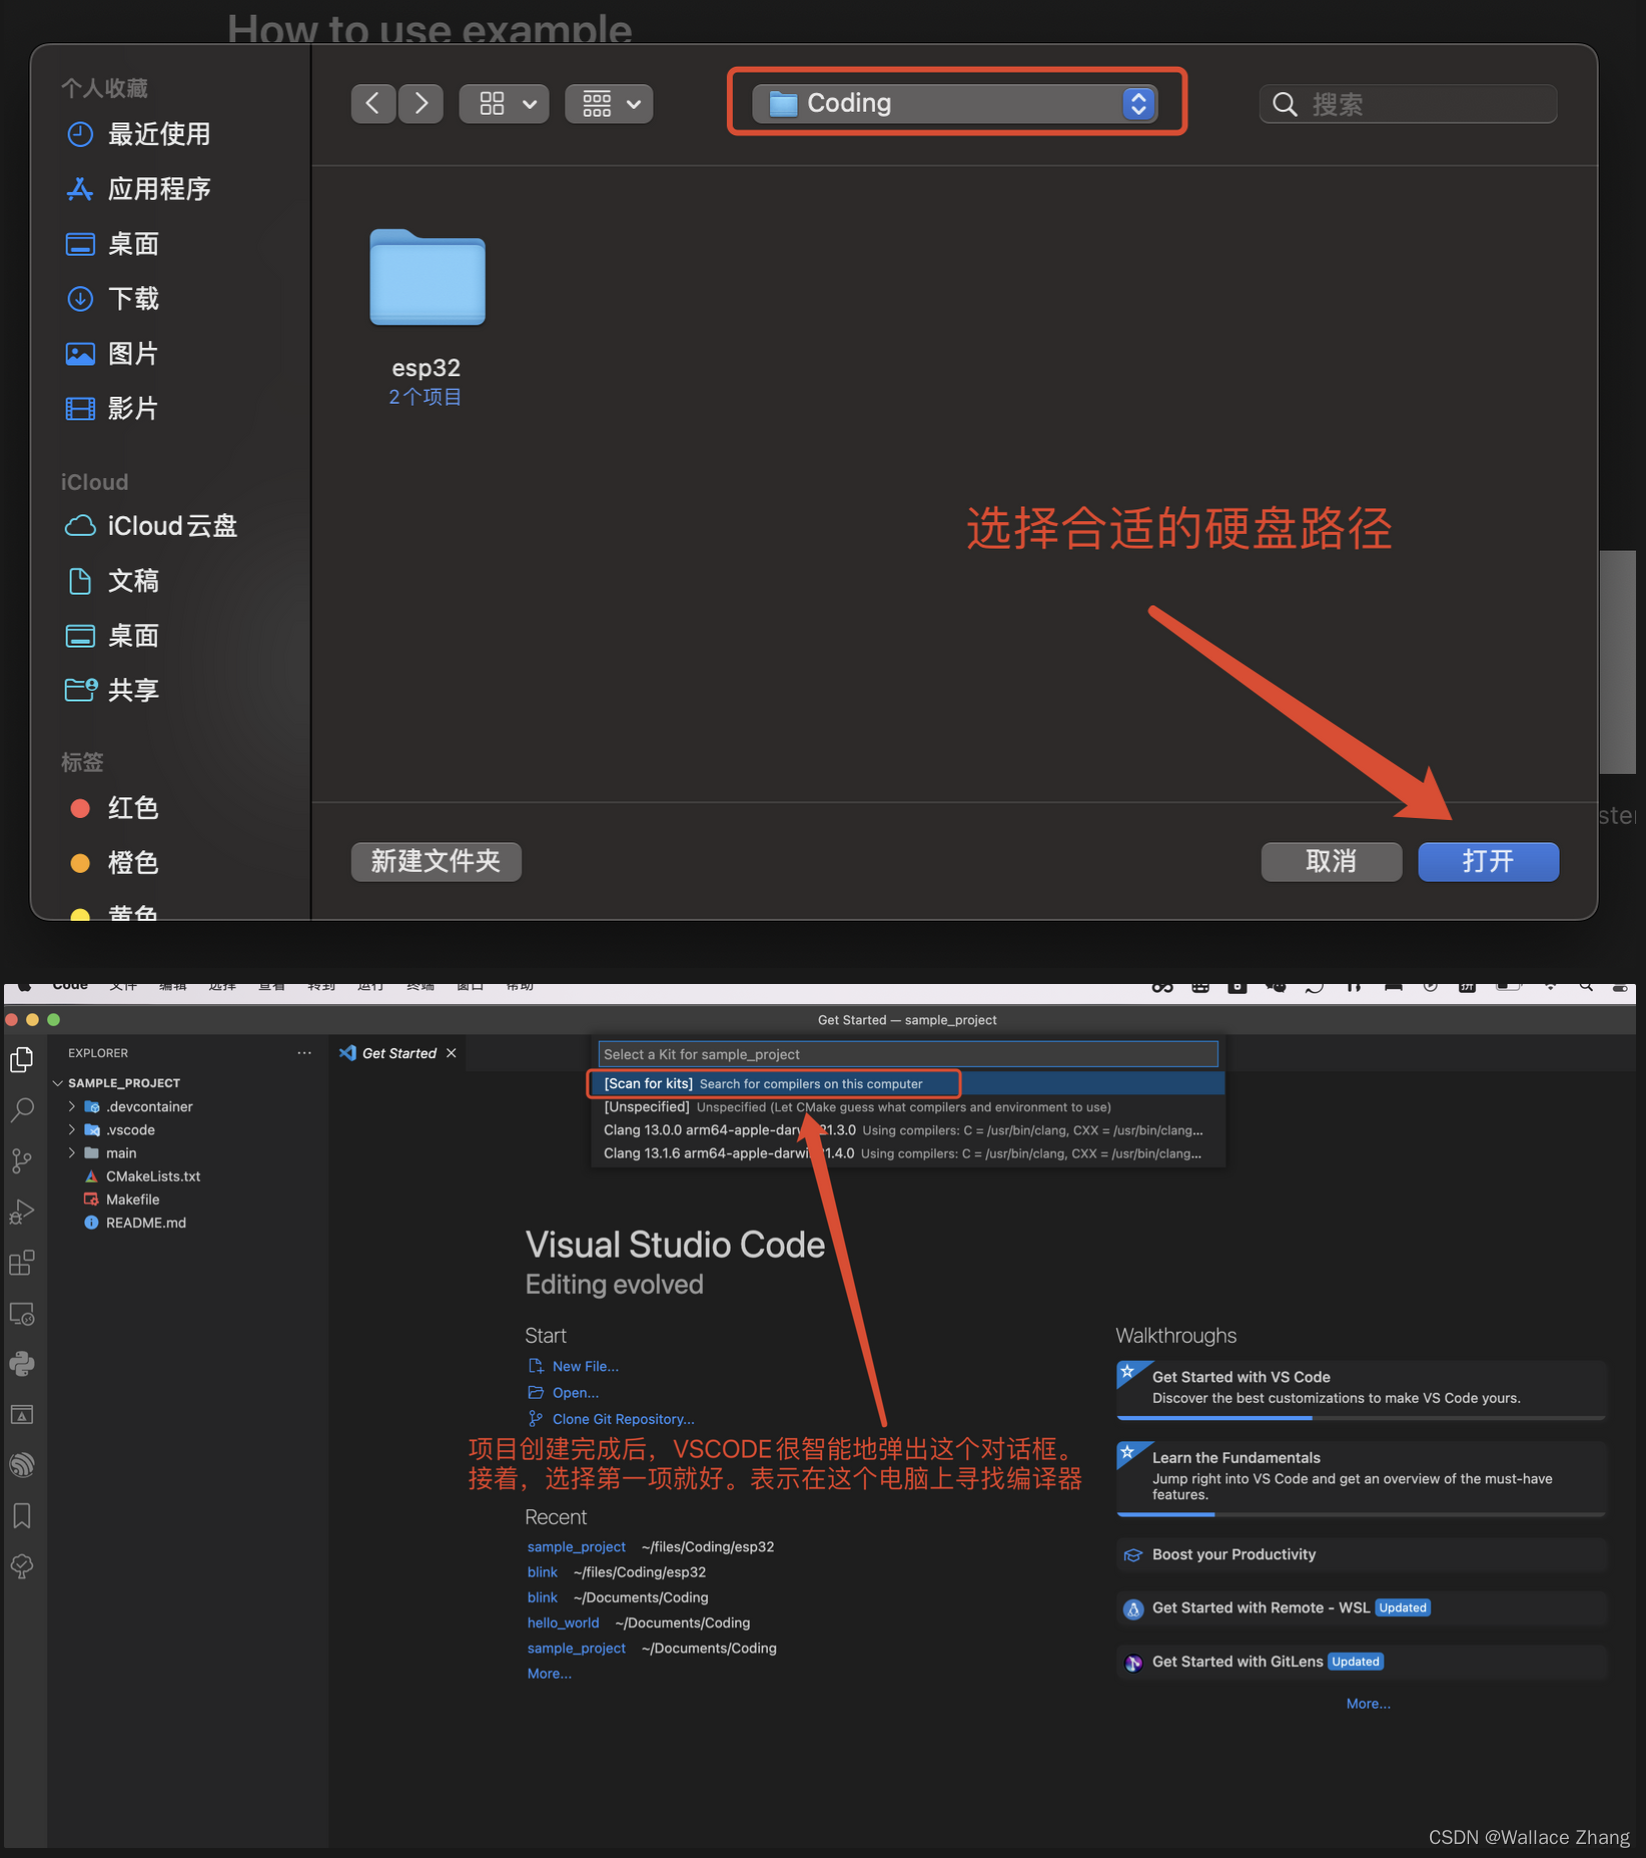
Task: Click Clone Git Repository... link
Action: tap(623, 1419)
